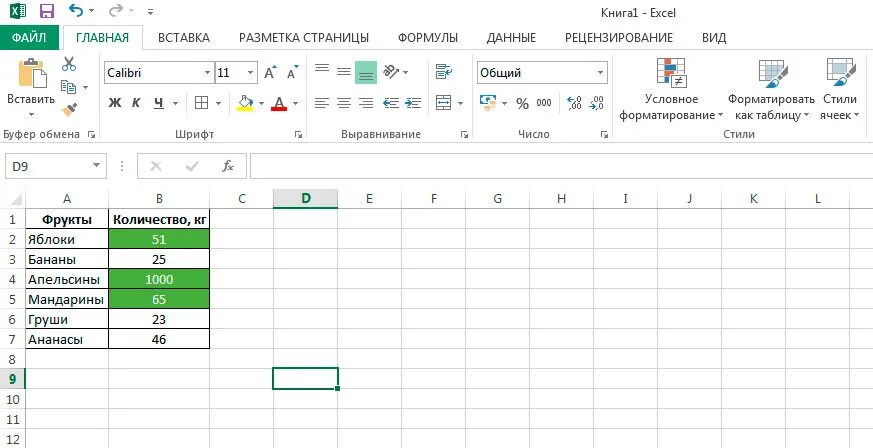This screenshot has width=873, height=448.
Task: Apply percent number style
Action: click(x=522, y=104)
